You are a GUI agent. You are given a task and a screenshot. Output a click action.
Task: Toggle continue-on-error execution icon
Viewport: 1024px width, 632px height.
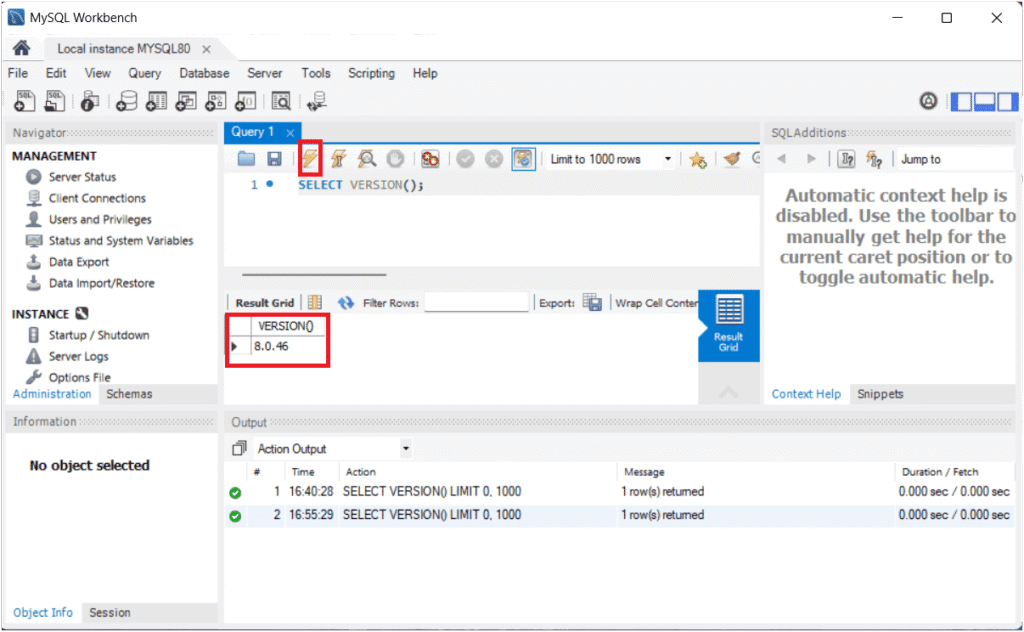[x=430, y=159]
